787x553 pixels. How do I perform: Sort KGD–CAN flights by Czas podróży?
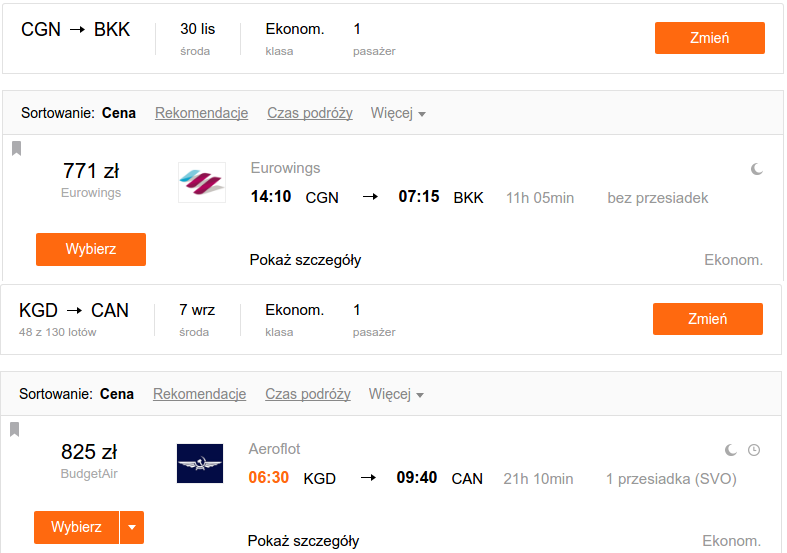coord(308,394)
